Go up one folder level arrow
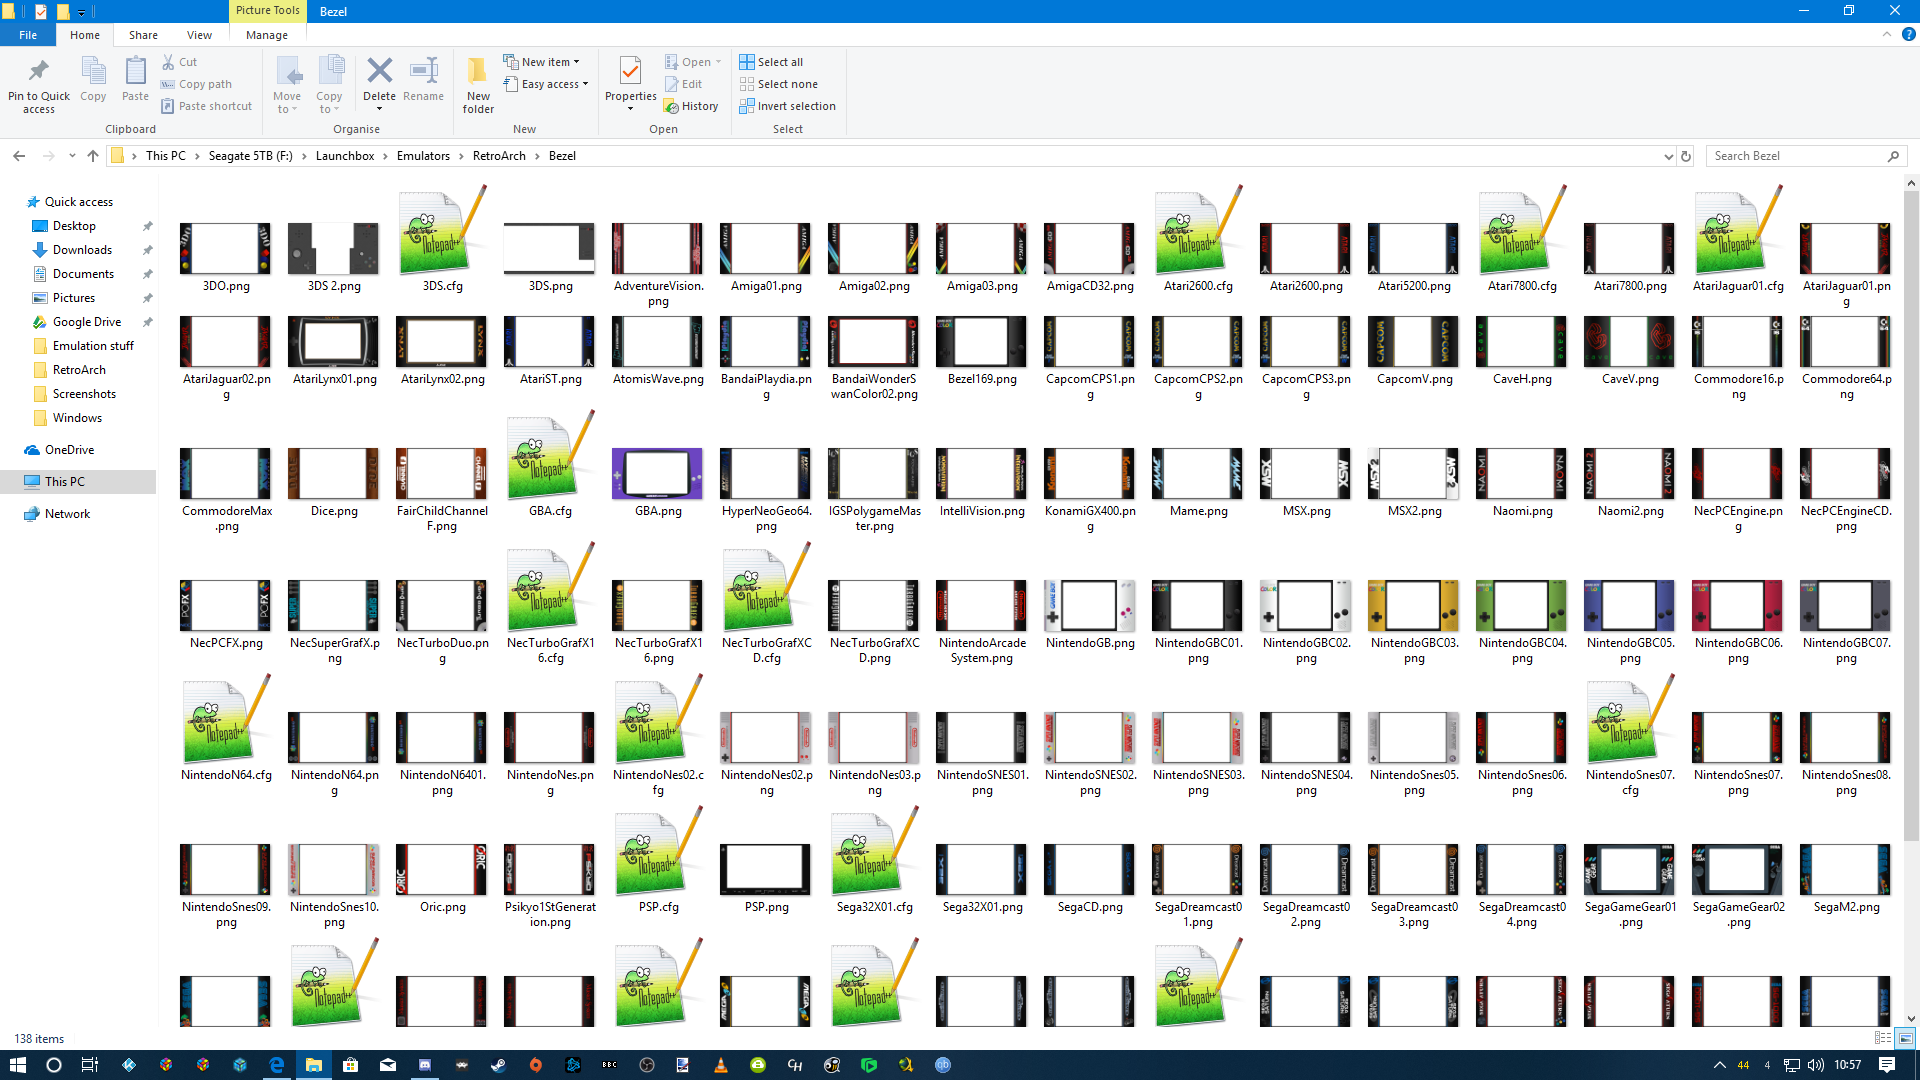The width and height of the screenshot is (1920, 1080). 93,156
